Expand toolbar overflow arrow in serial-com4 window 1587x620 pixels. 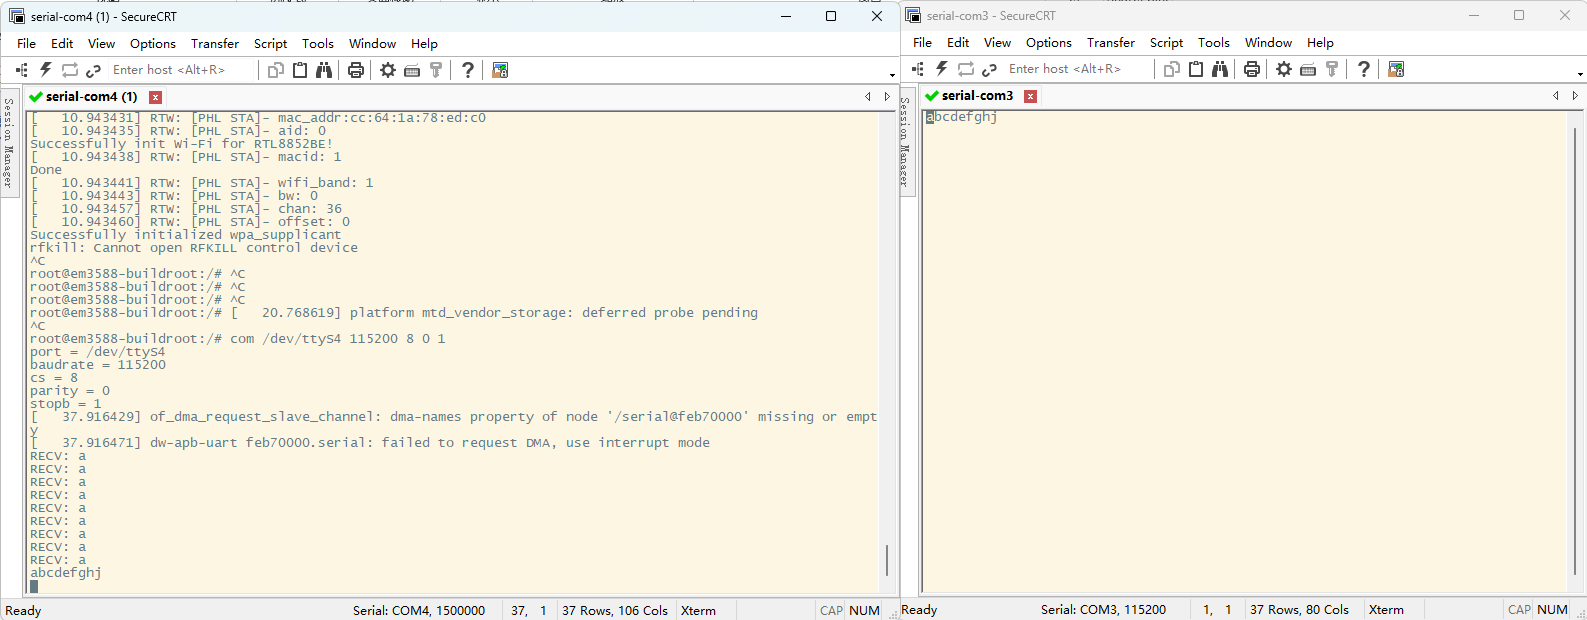click(x=892, y=75)
